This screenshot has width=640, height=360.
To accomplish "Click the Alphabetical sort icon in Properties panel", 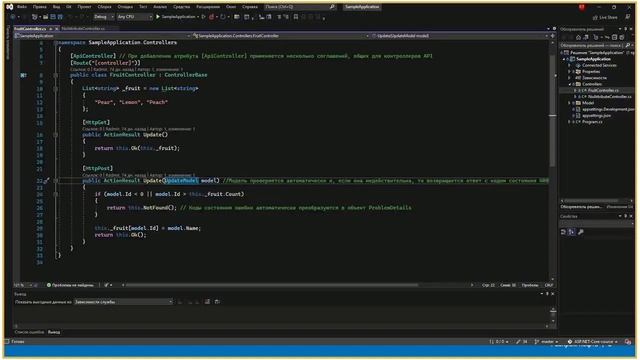I will pyautogui.click(x=572, y=232).
